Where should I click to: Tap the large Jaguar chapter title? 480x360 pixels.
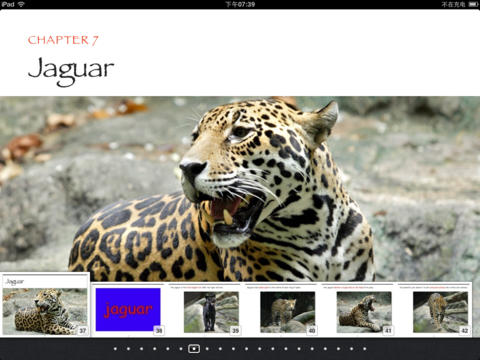pyautogui.click(x=71, y=71)
